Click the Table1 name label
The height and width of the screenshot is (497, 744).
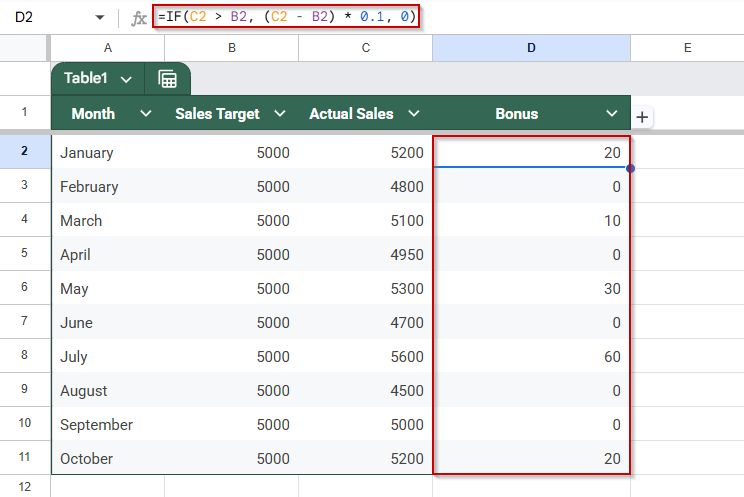[86, 78]
